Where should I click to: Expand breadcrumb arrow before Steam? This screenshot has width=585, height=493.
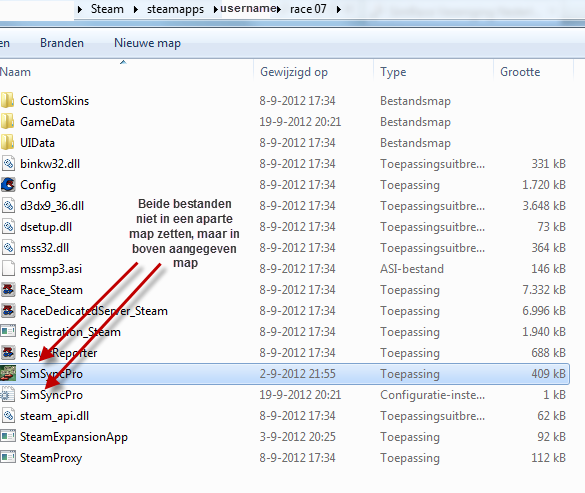[x=79, y=9]
